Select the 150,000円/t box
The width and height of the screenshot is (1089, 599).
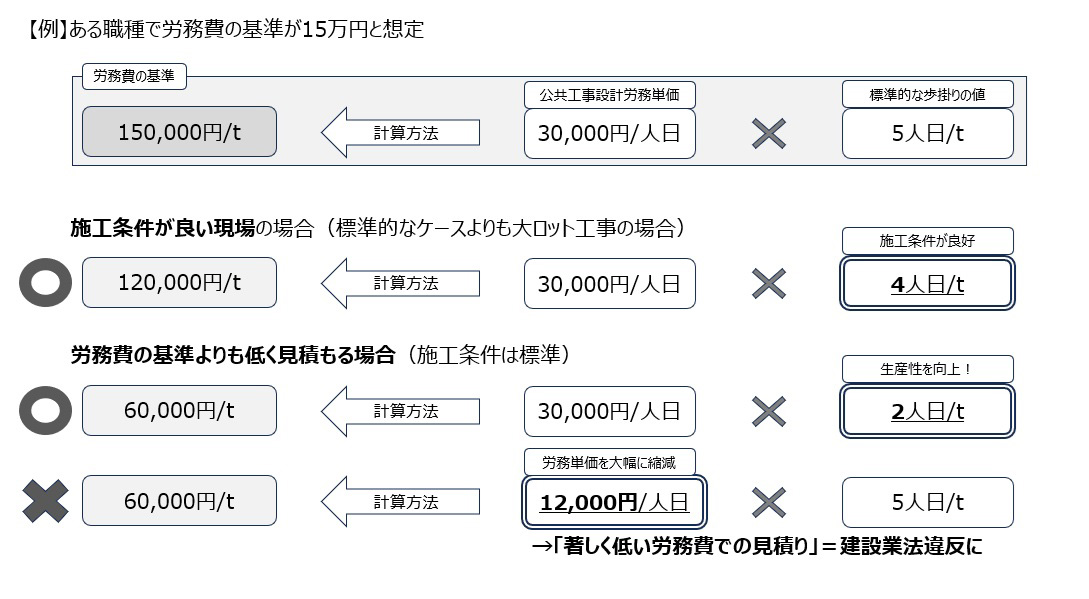pos(179,131)
